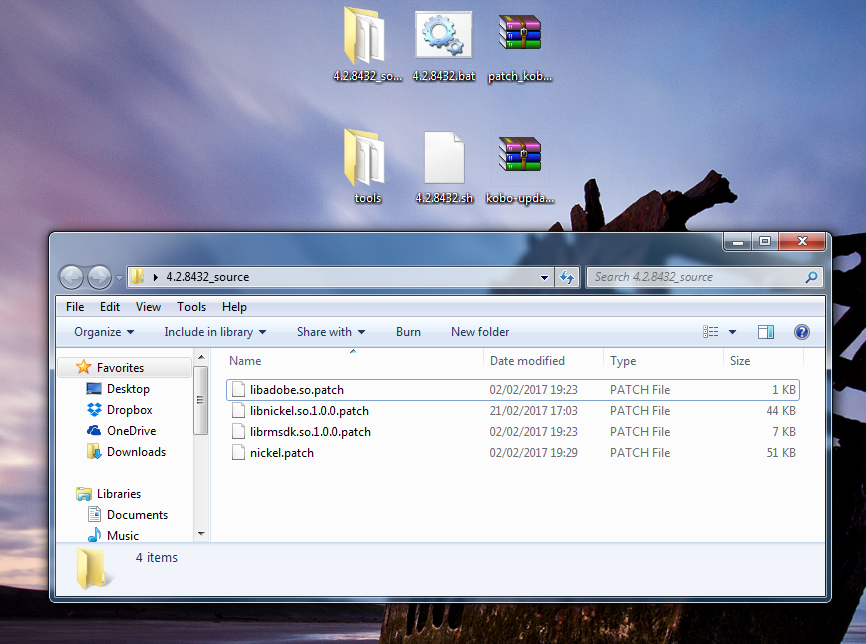Minimize the Explorer window
866x644 pixels.
click(737, 241)
